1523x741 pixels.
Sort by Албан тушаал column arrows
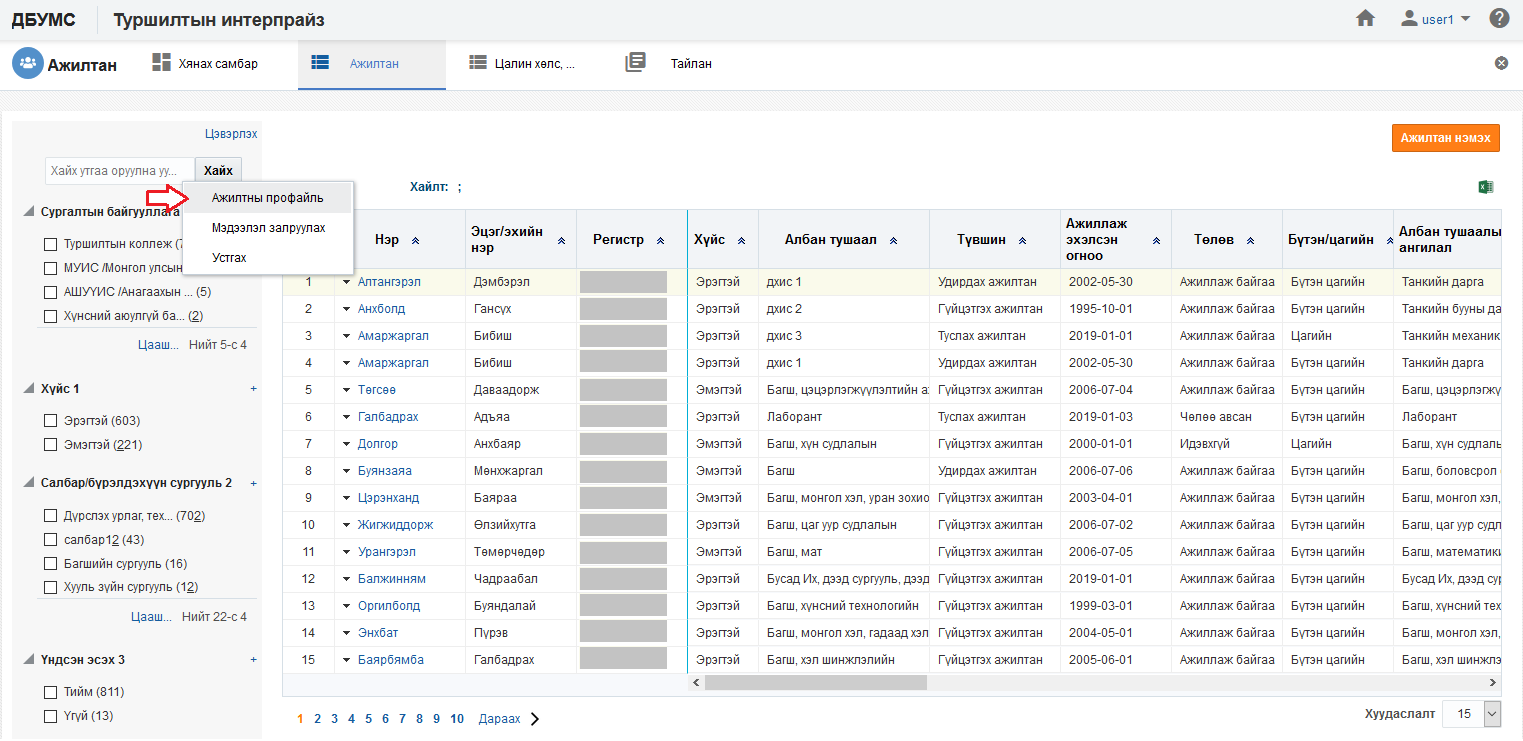pyautogui.click(x=893, y=241)
